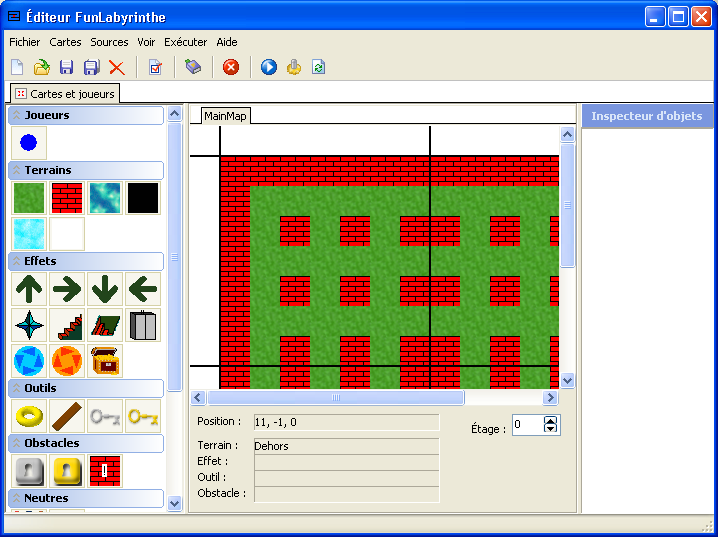Select the blue player circle
718x537 pixels.
29,143
